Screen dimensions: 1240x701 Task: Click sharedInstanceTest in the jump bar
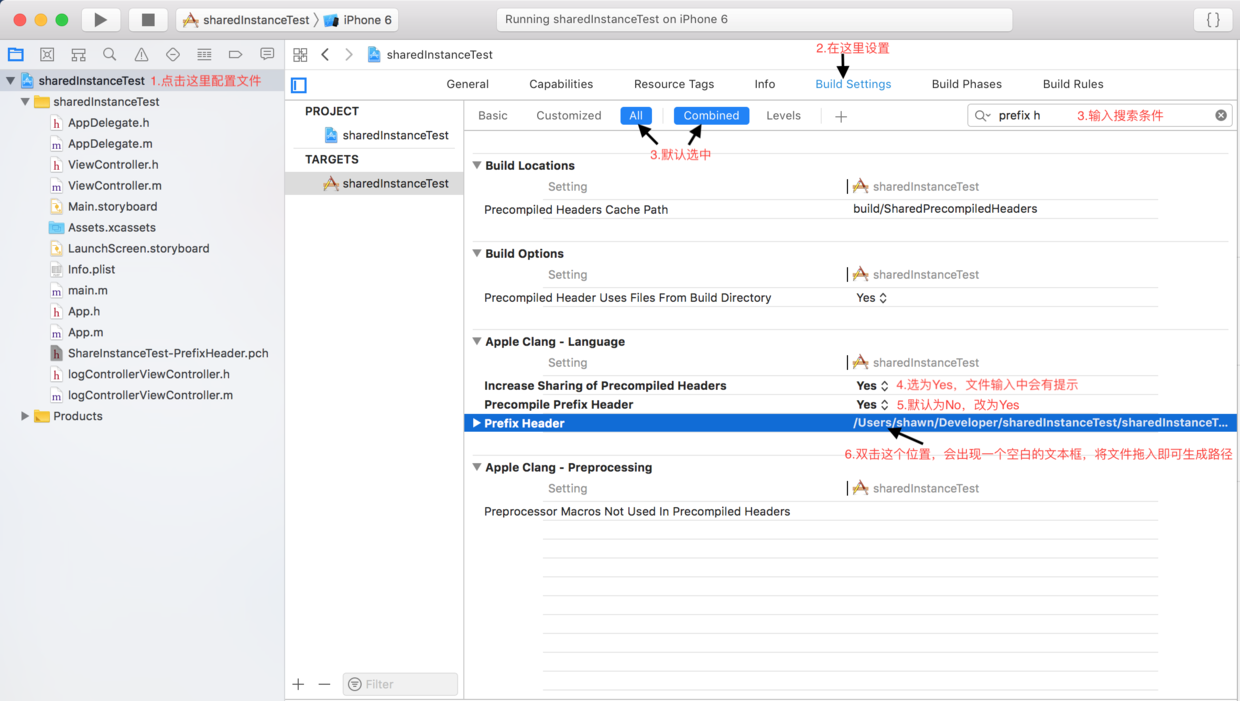430,55
